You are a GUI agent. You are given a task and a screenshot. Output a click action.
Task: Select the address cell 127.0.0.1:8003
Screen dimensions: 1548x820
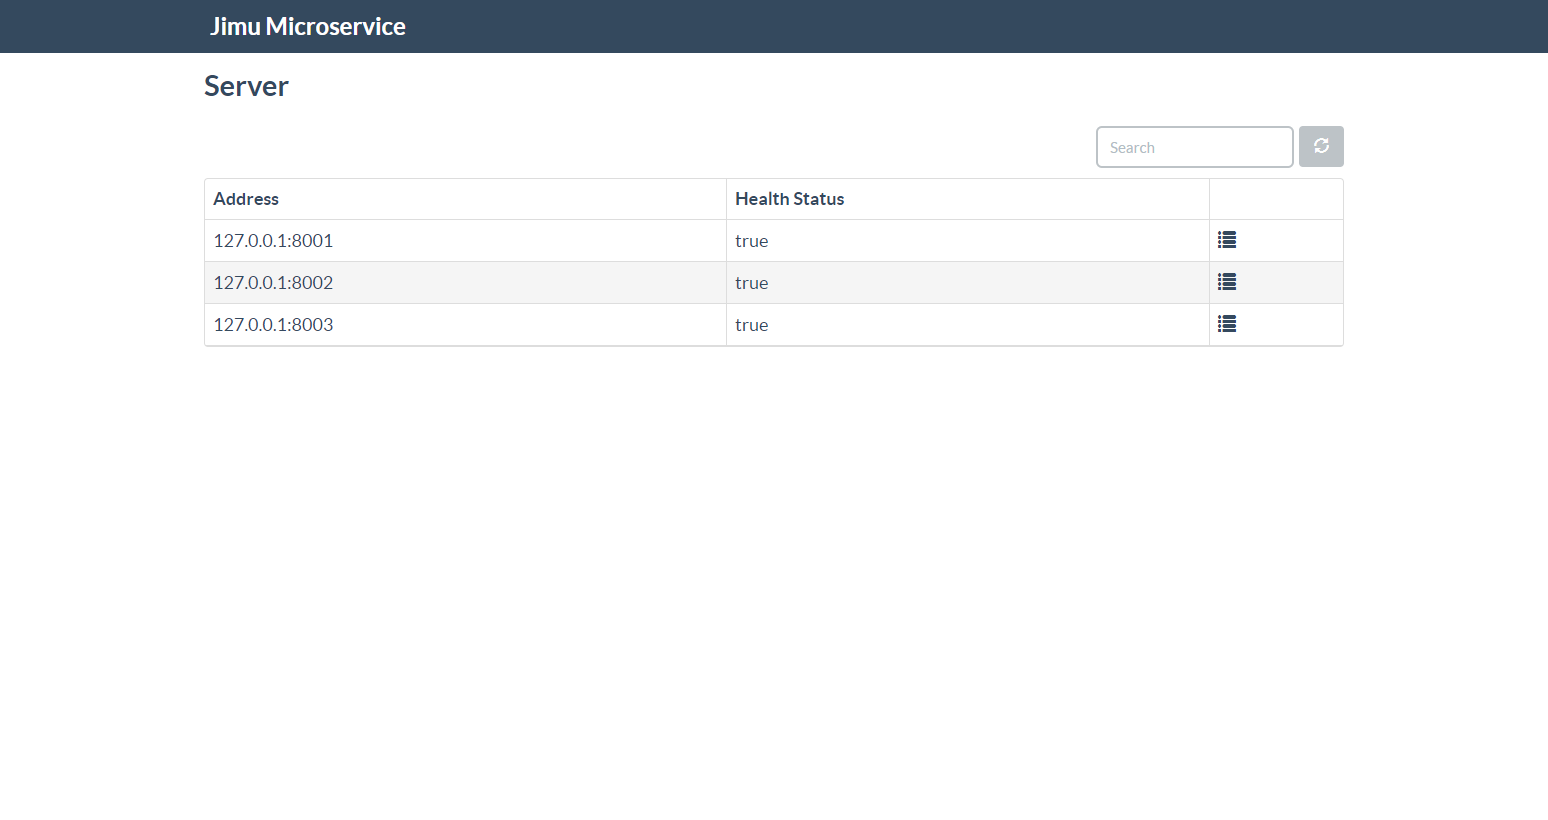pos(465,325)
